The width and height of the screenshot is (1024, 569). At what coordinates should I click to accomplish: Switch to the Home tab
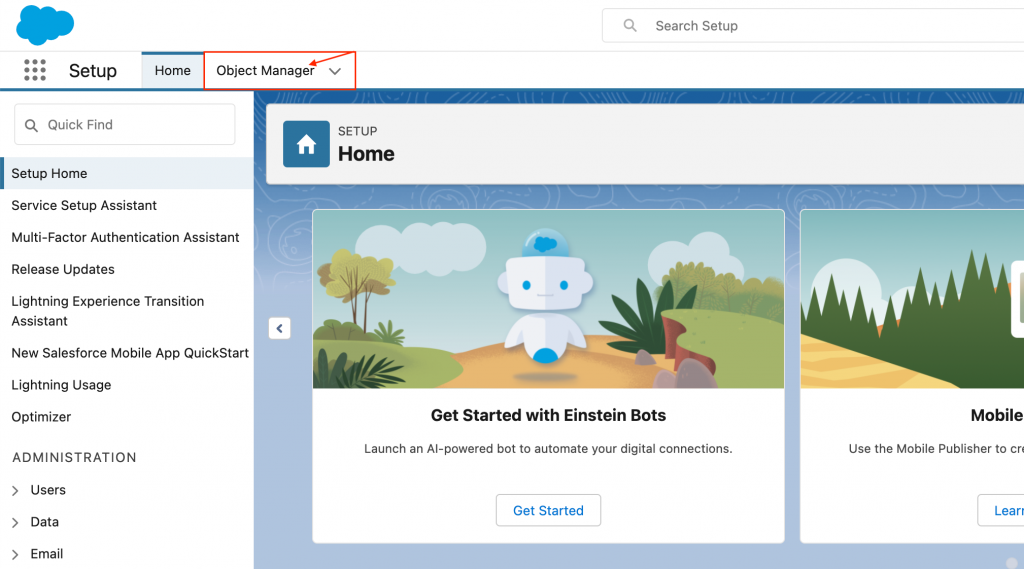172,71
